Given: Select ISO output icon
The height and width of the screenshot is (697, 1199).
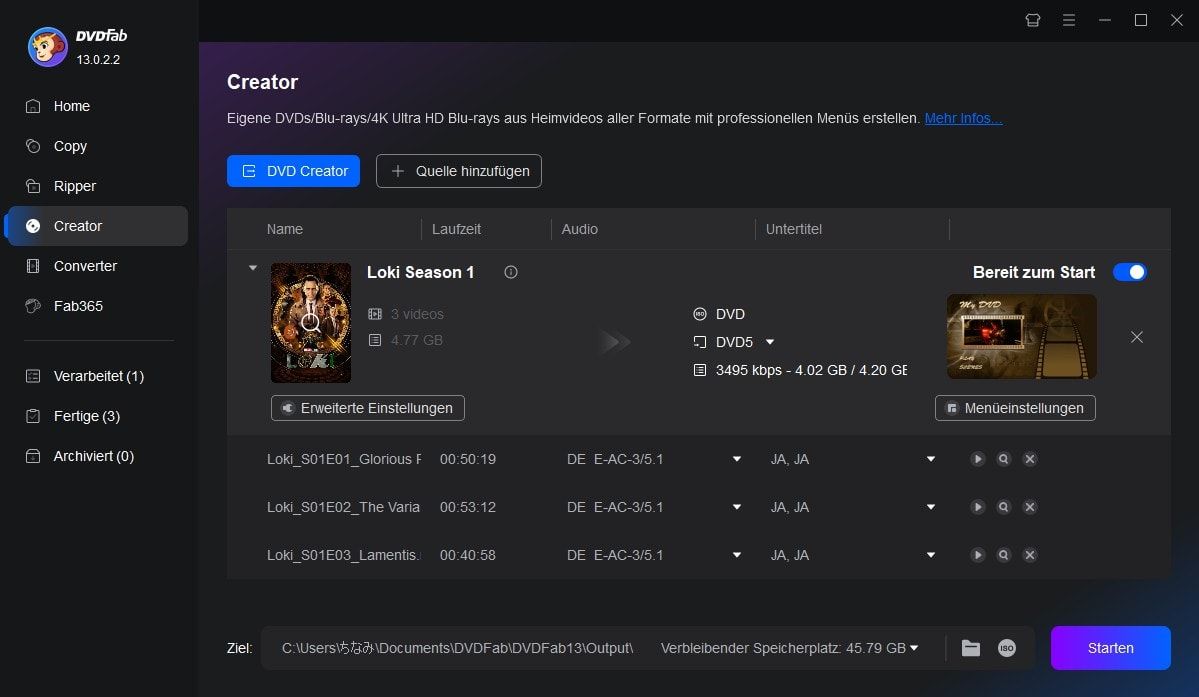Looking at the screenshot, I should (x=1007, y=648).
